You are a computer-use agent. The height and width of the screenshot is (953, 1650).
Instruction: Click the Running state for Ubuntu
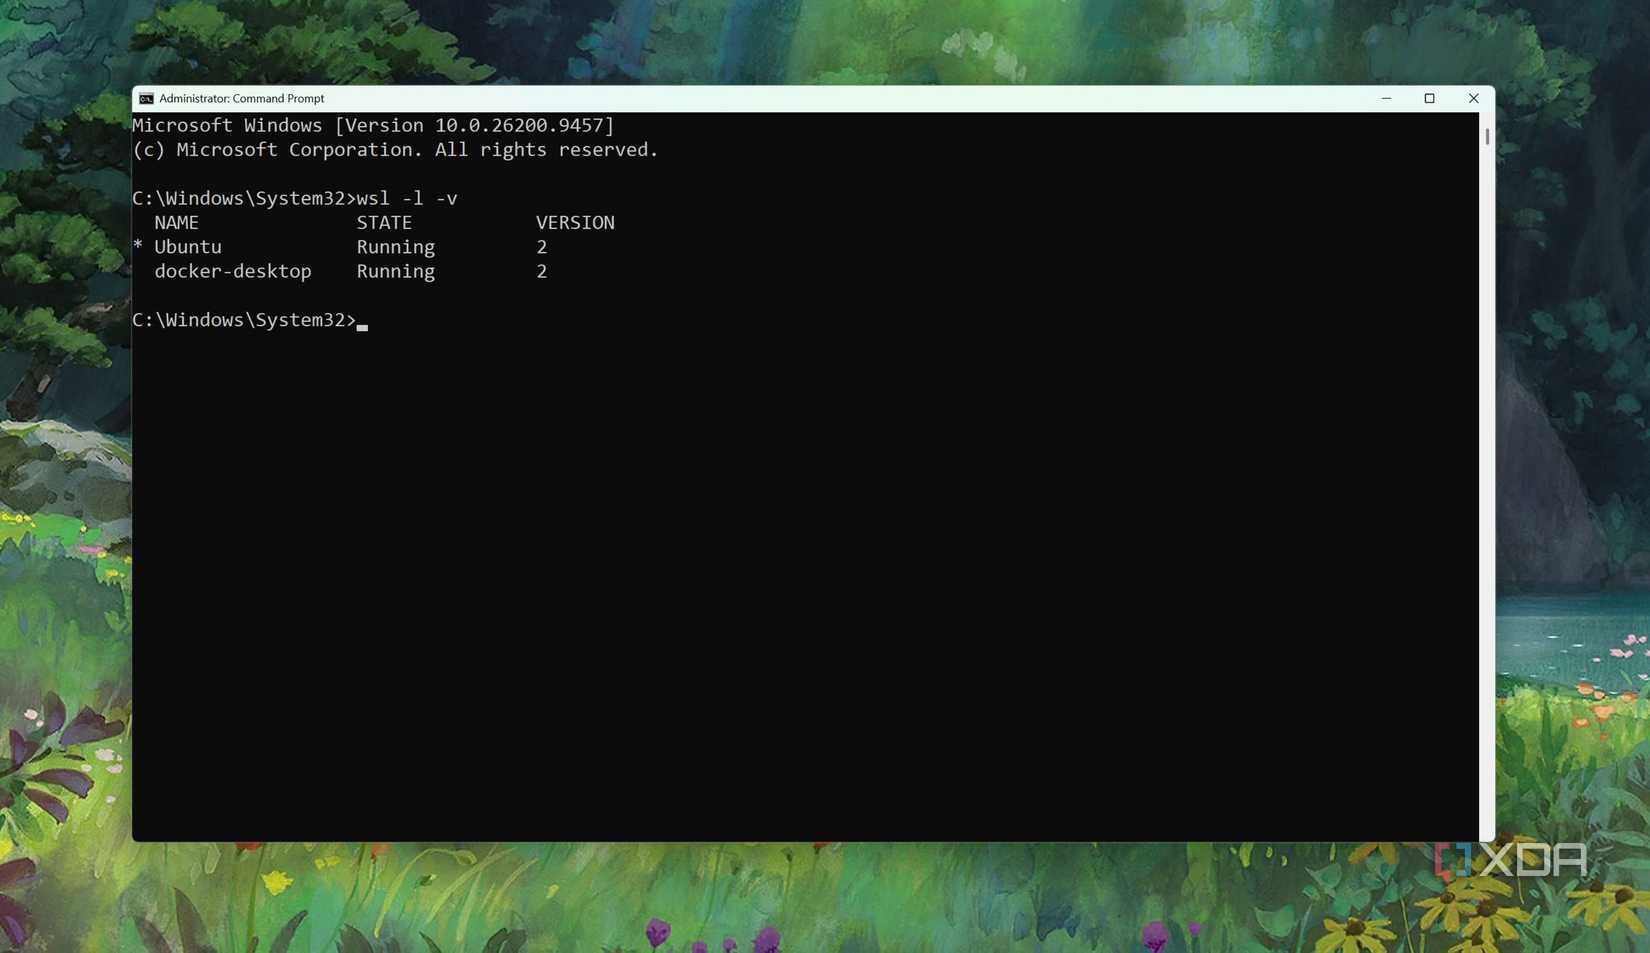point(396,248)
